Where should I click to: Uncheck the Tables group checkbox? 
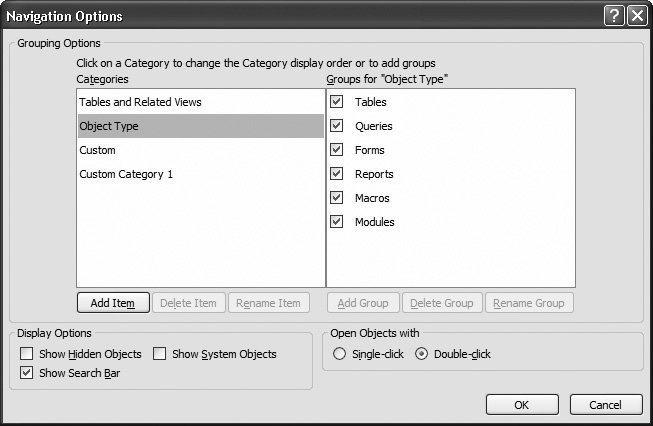(x=337, y=102)
